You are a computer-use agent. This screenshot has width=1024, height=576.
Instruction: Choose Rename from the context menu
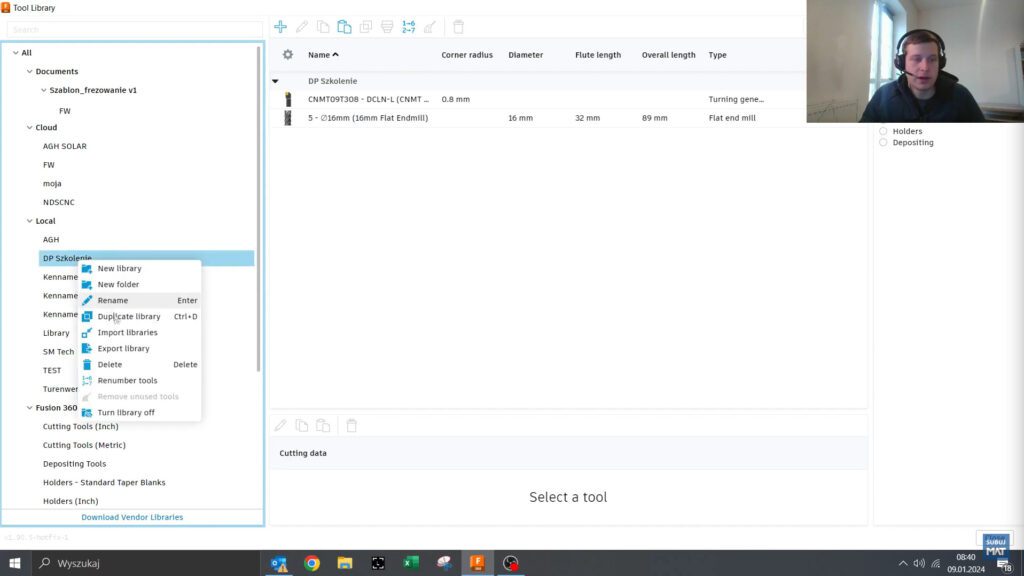click(113, 300)
